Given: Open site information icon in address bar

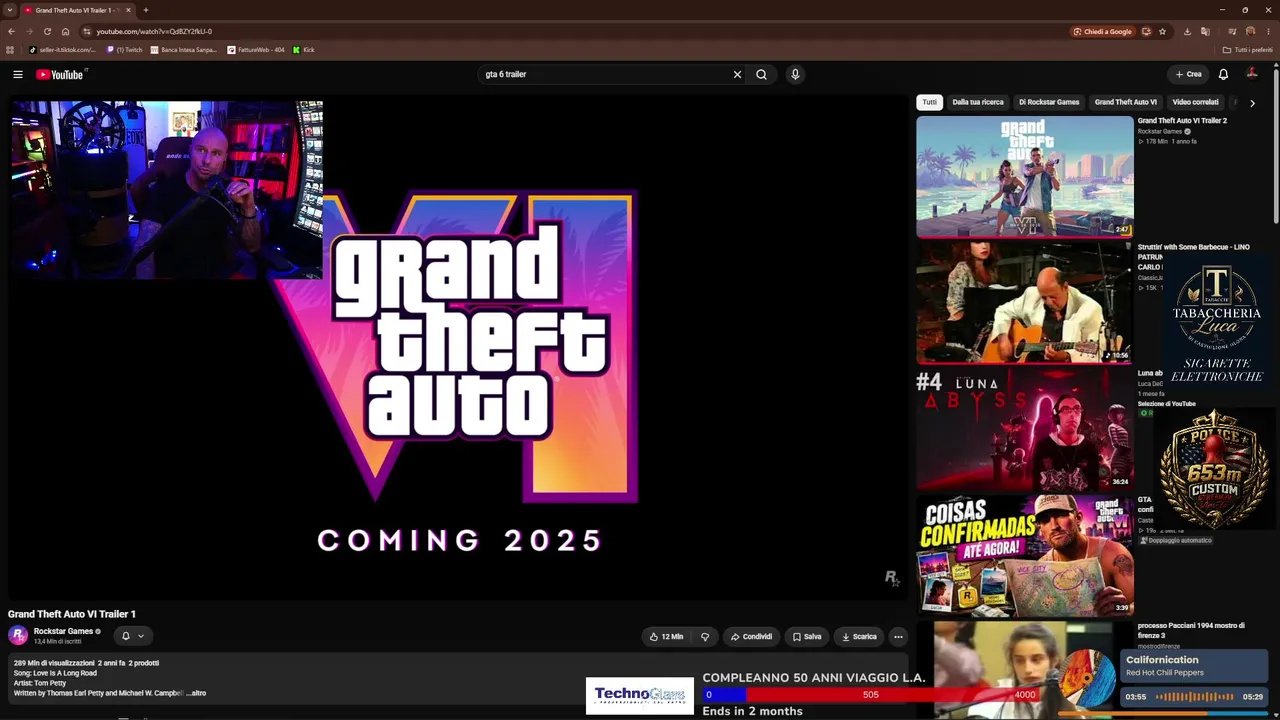Looking at the screenshot, I should (x=87, y=31).
